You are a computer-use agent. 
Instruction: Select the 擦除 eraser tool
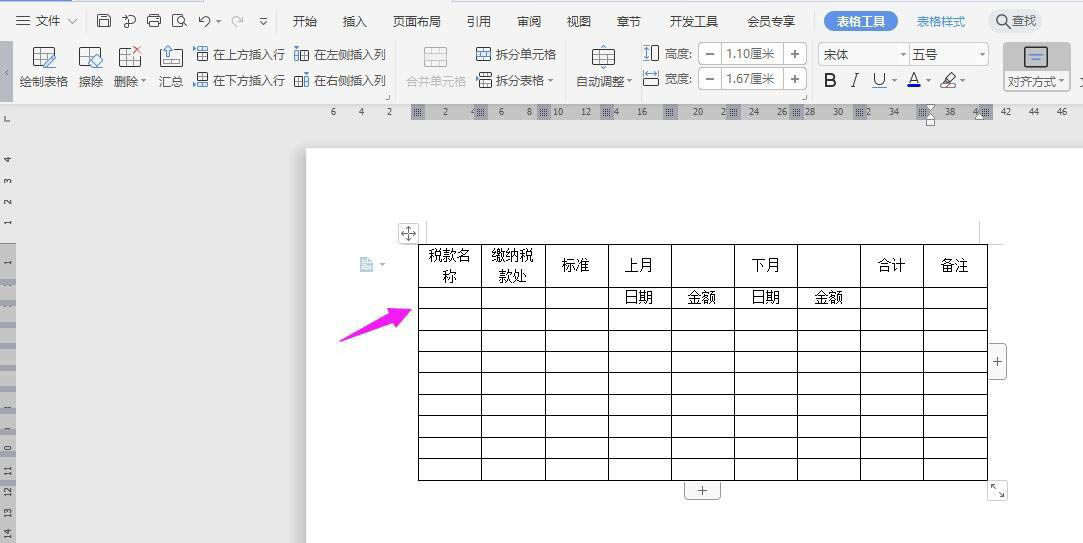tap(90, 67)
